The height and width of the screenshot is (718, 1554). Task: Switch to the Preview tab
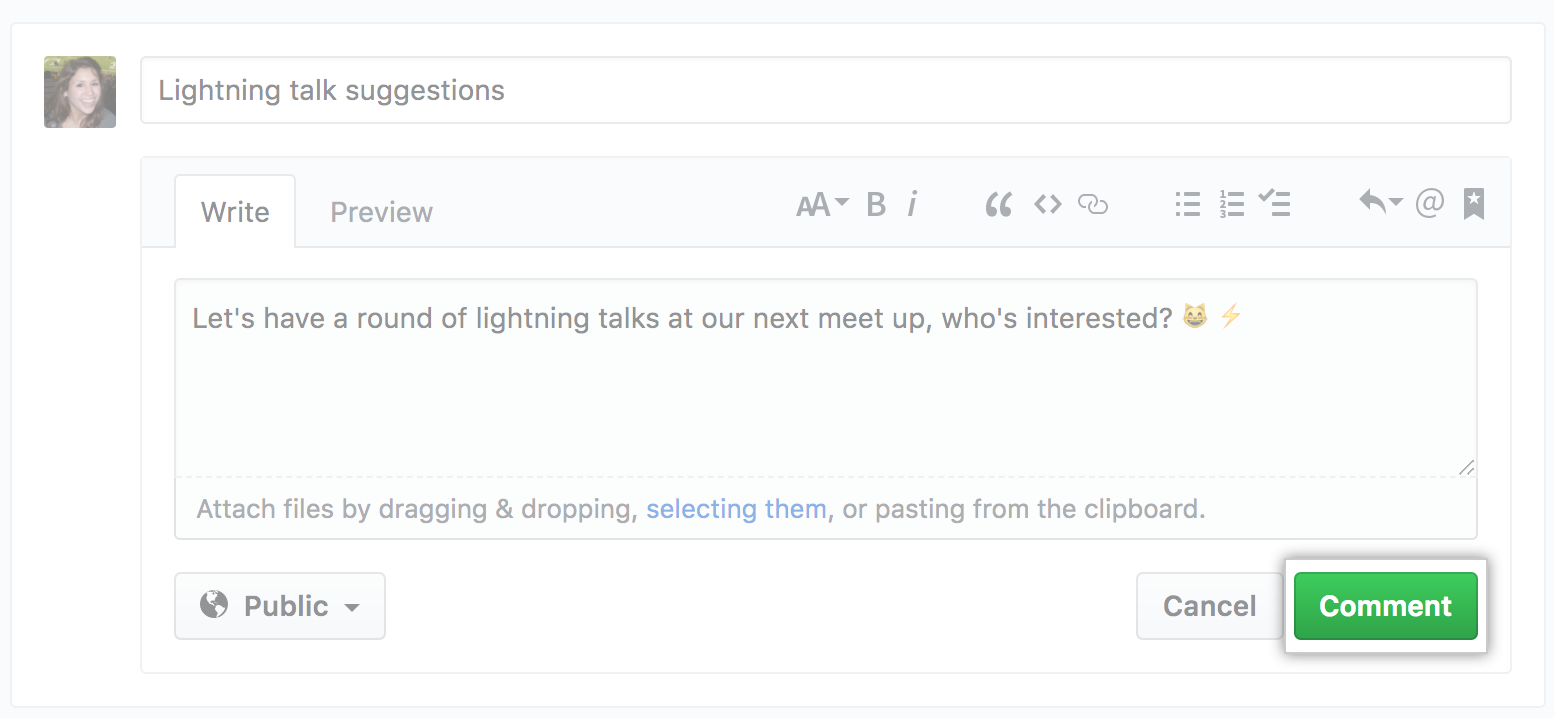click(x=381, y=211)
